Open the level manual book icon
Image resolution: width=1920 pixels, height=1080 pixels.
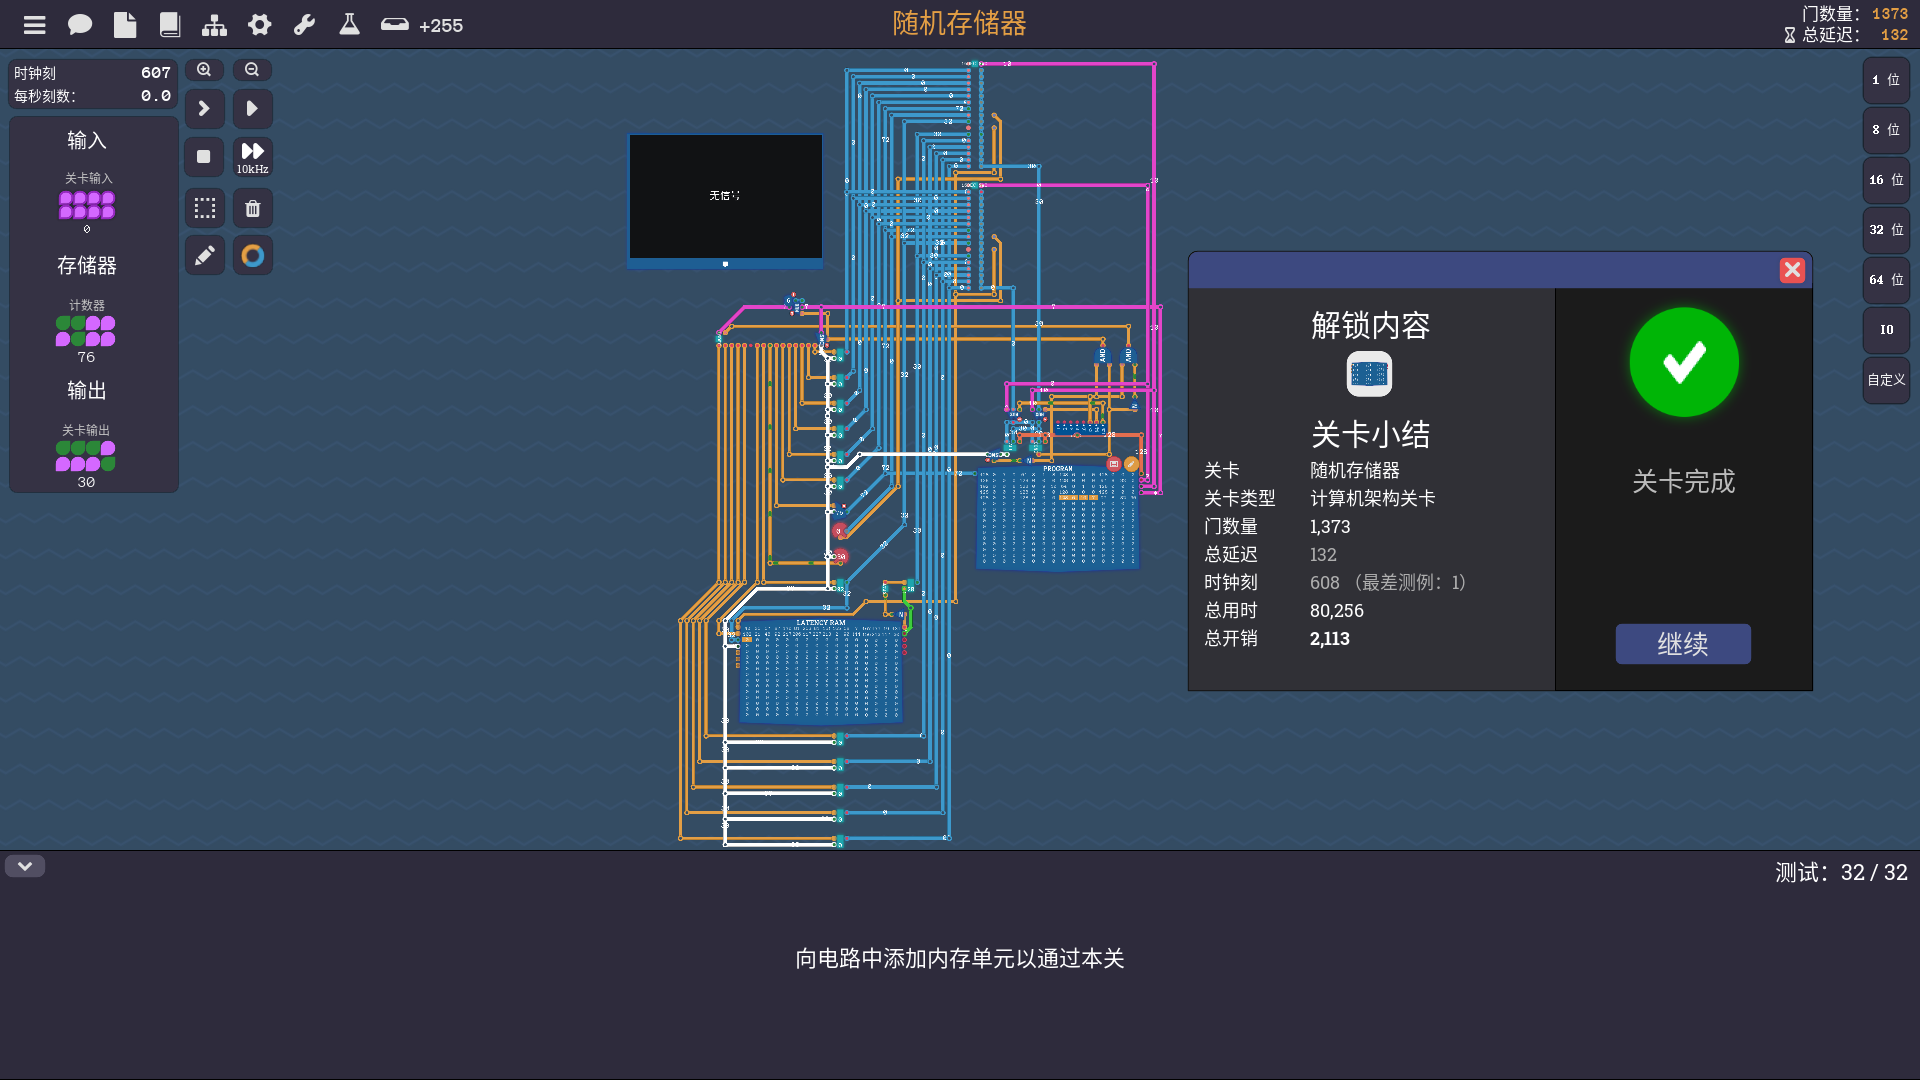coord(170,25)
